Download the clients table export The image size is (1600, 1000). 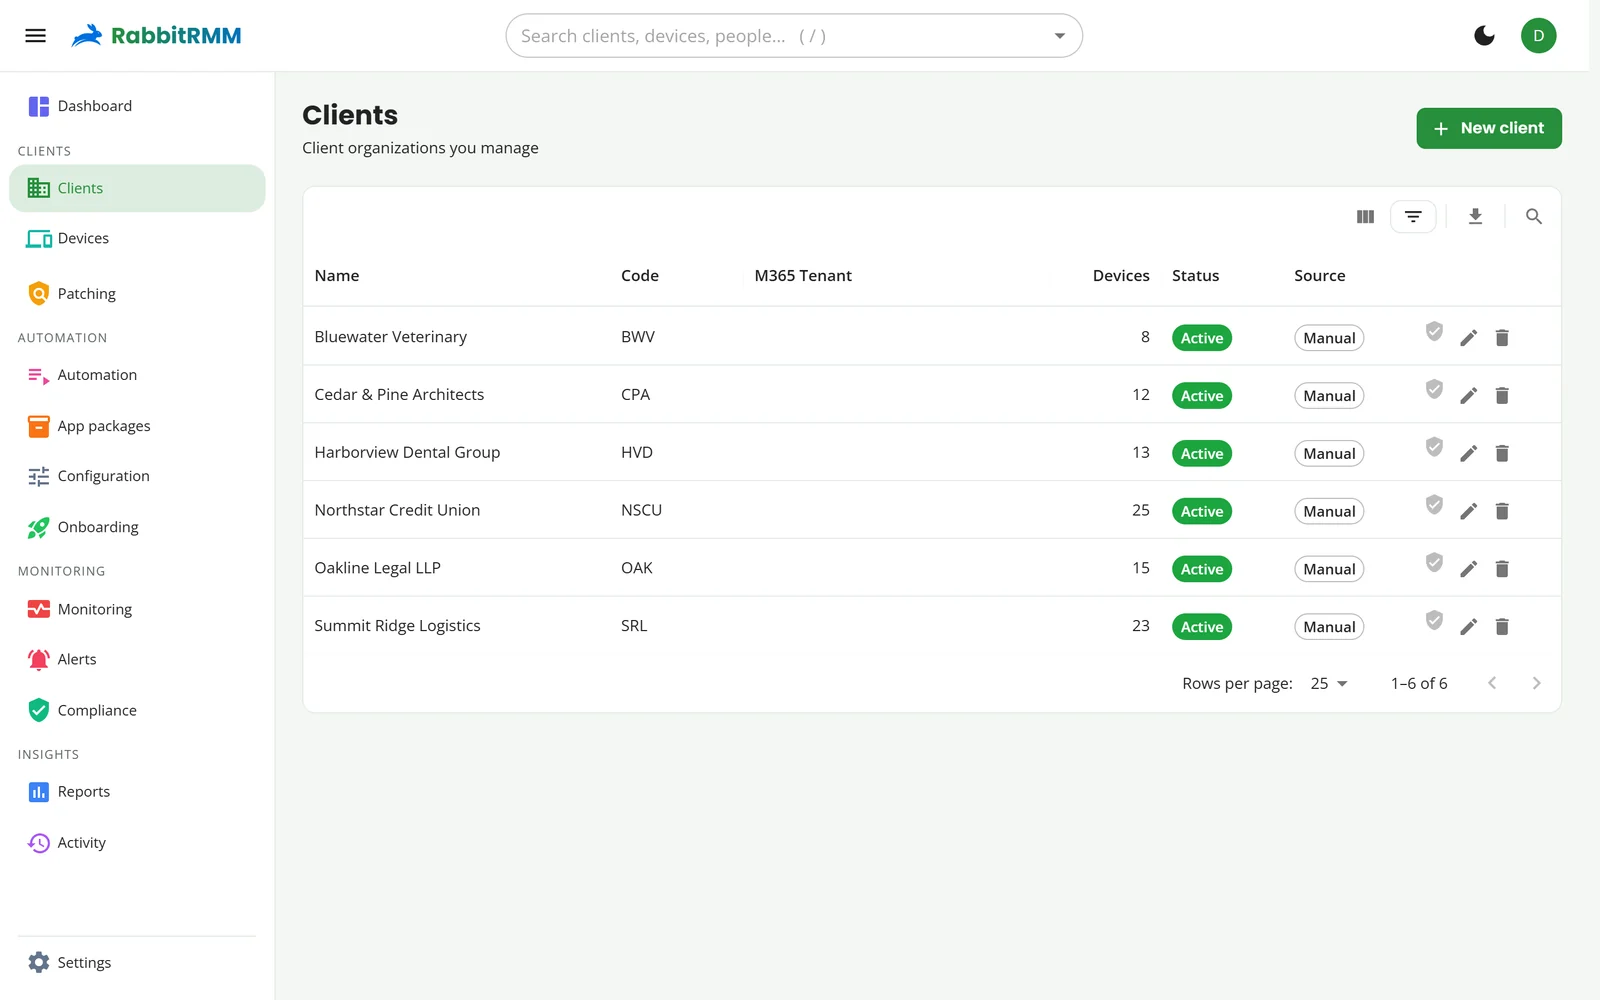[1475, 216]
